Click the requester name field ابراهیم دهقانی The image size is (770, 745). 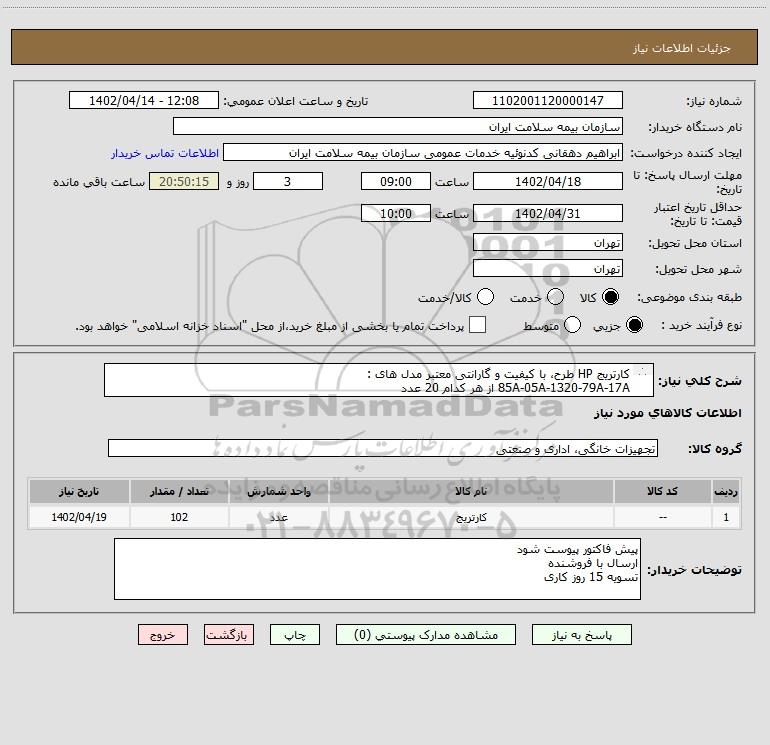click(x=423, y=153)
